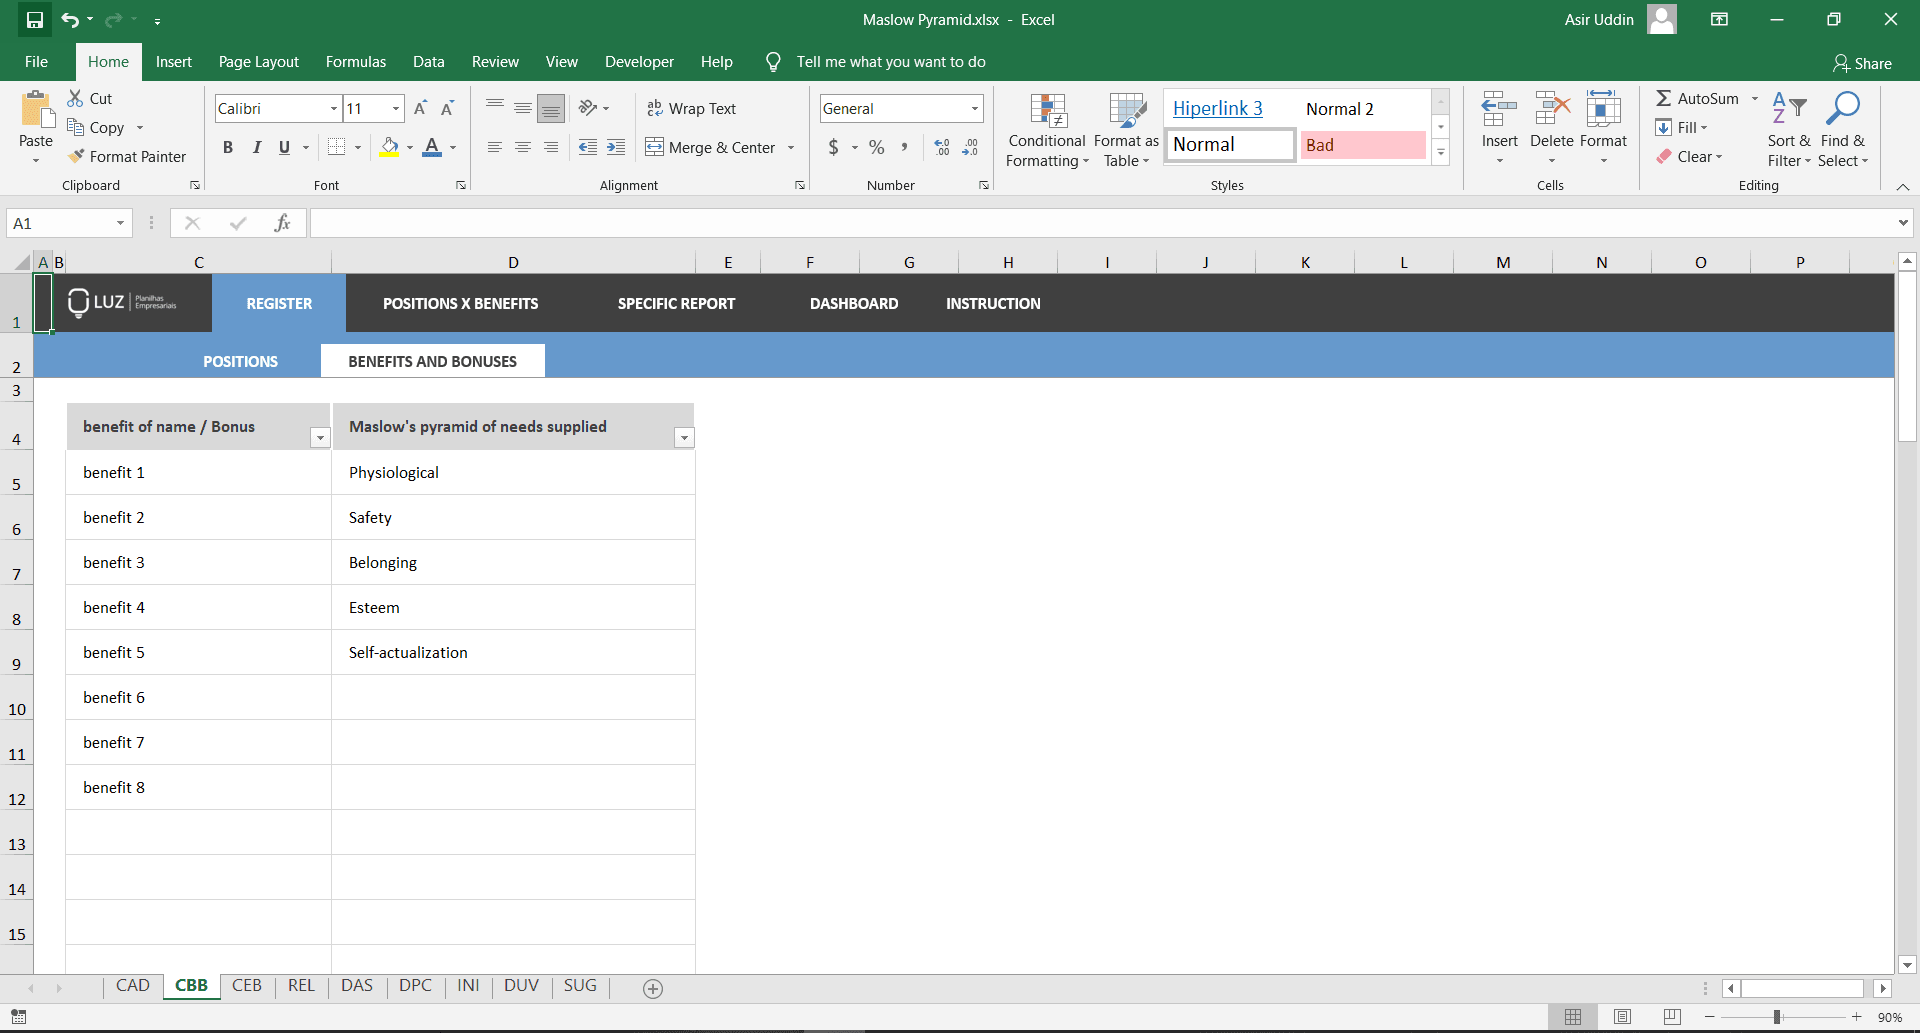Open the Find & Select magnifier
Viewport: 1920px width, 1033px height.
[x=1842, y=109]
